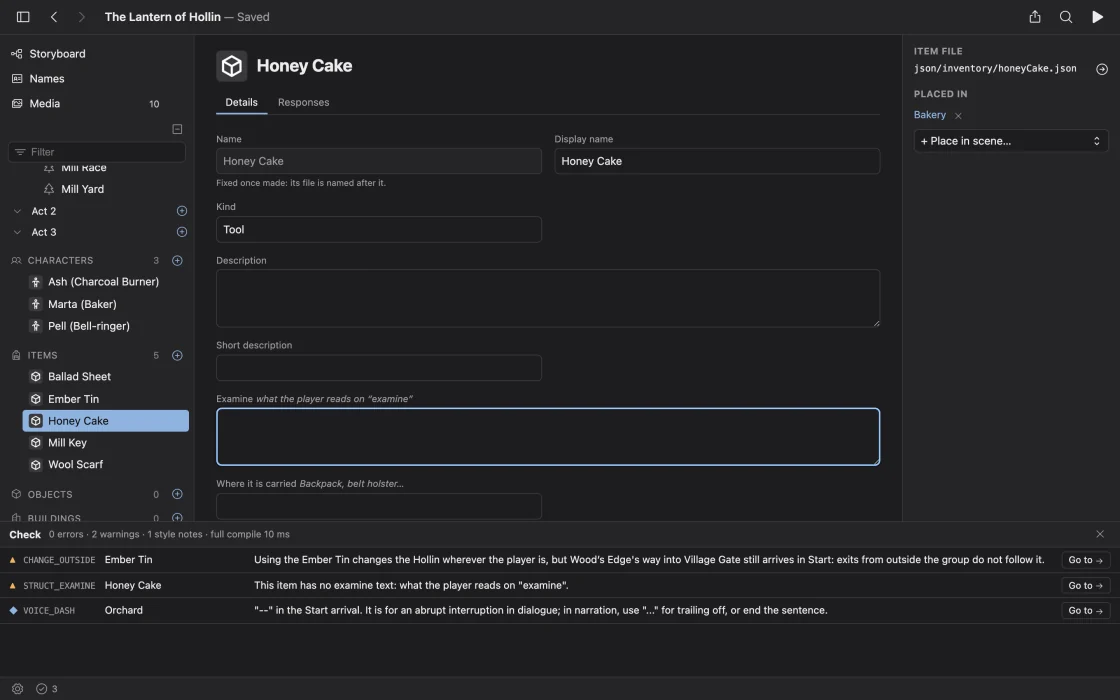
Task: Open the Storyboard view
Action: [57, 54]
